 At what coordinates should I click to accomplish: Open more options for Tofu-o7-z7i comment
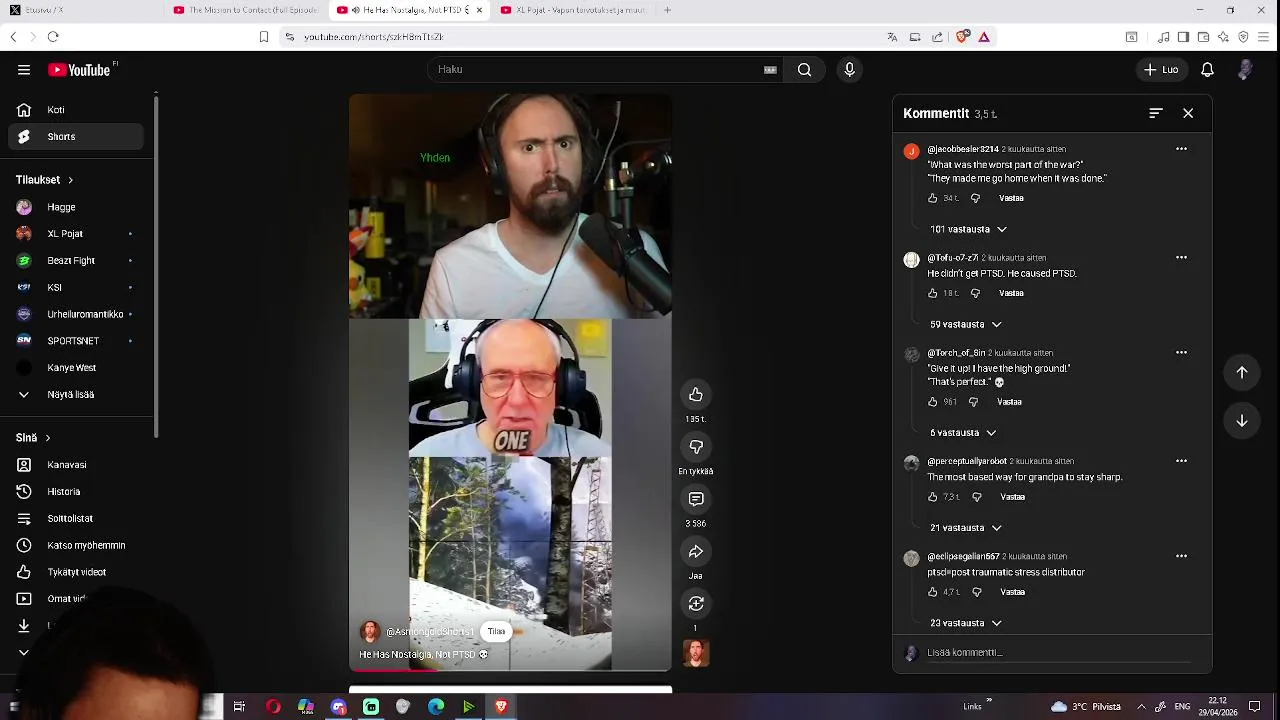(1181, 257)
